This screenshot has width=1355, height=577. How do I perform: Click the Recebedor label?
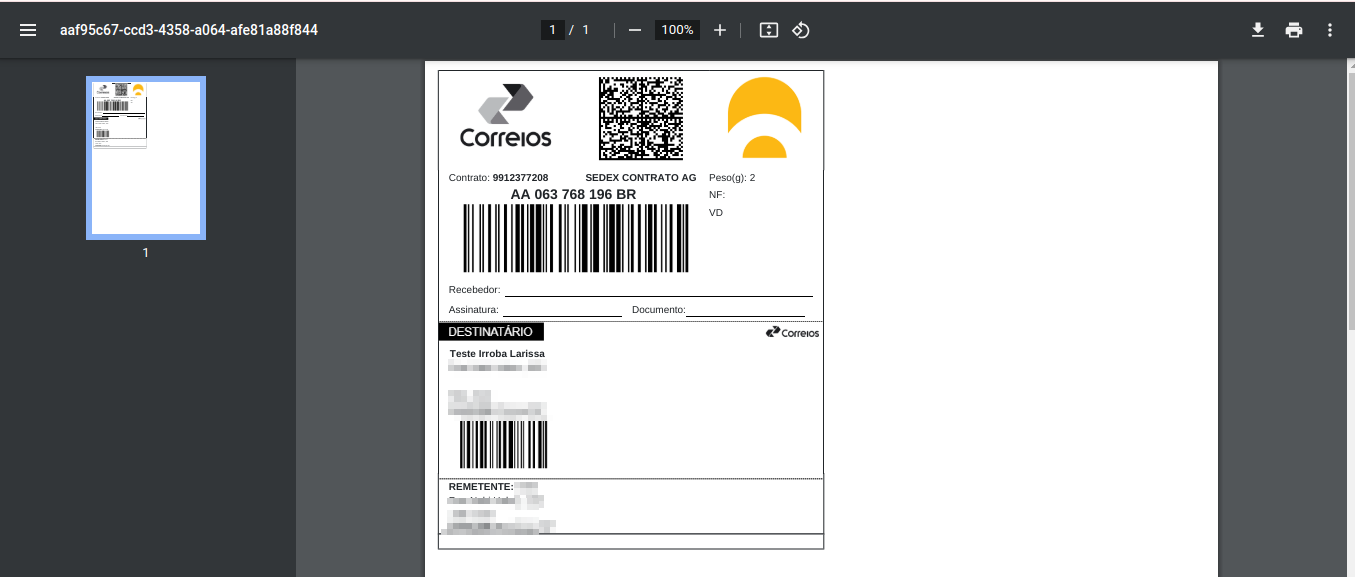click(474, 290)
